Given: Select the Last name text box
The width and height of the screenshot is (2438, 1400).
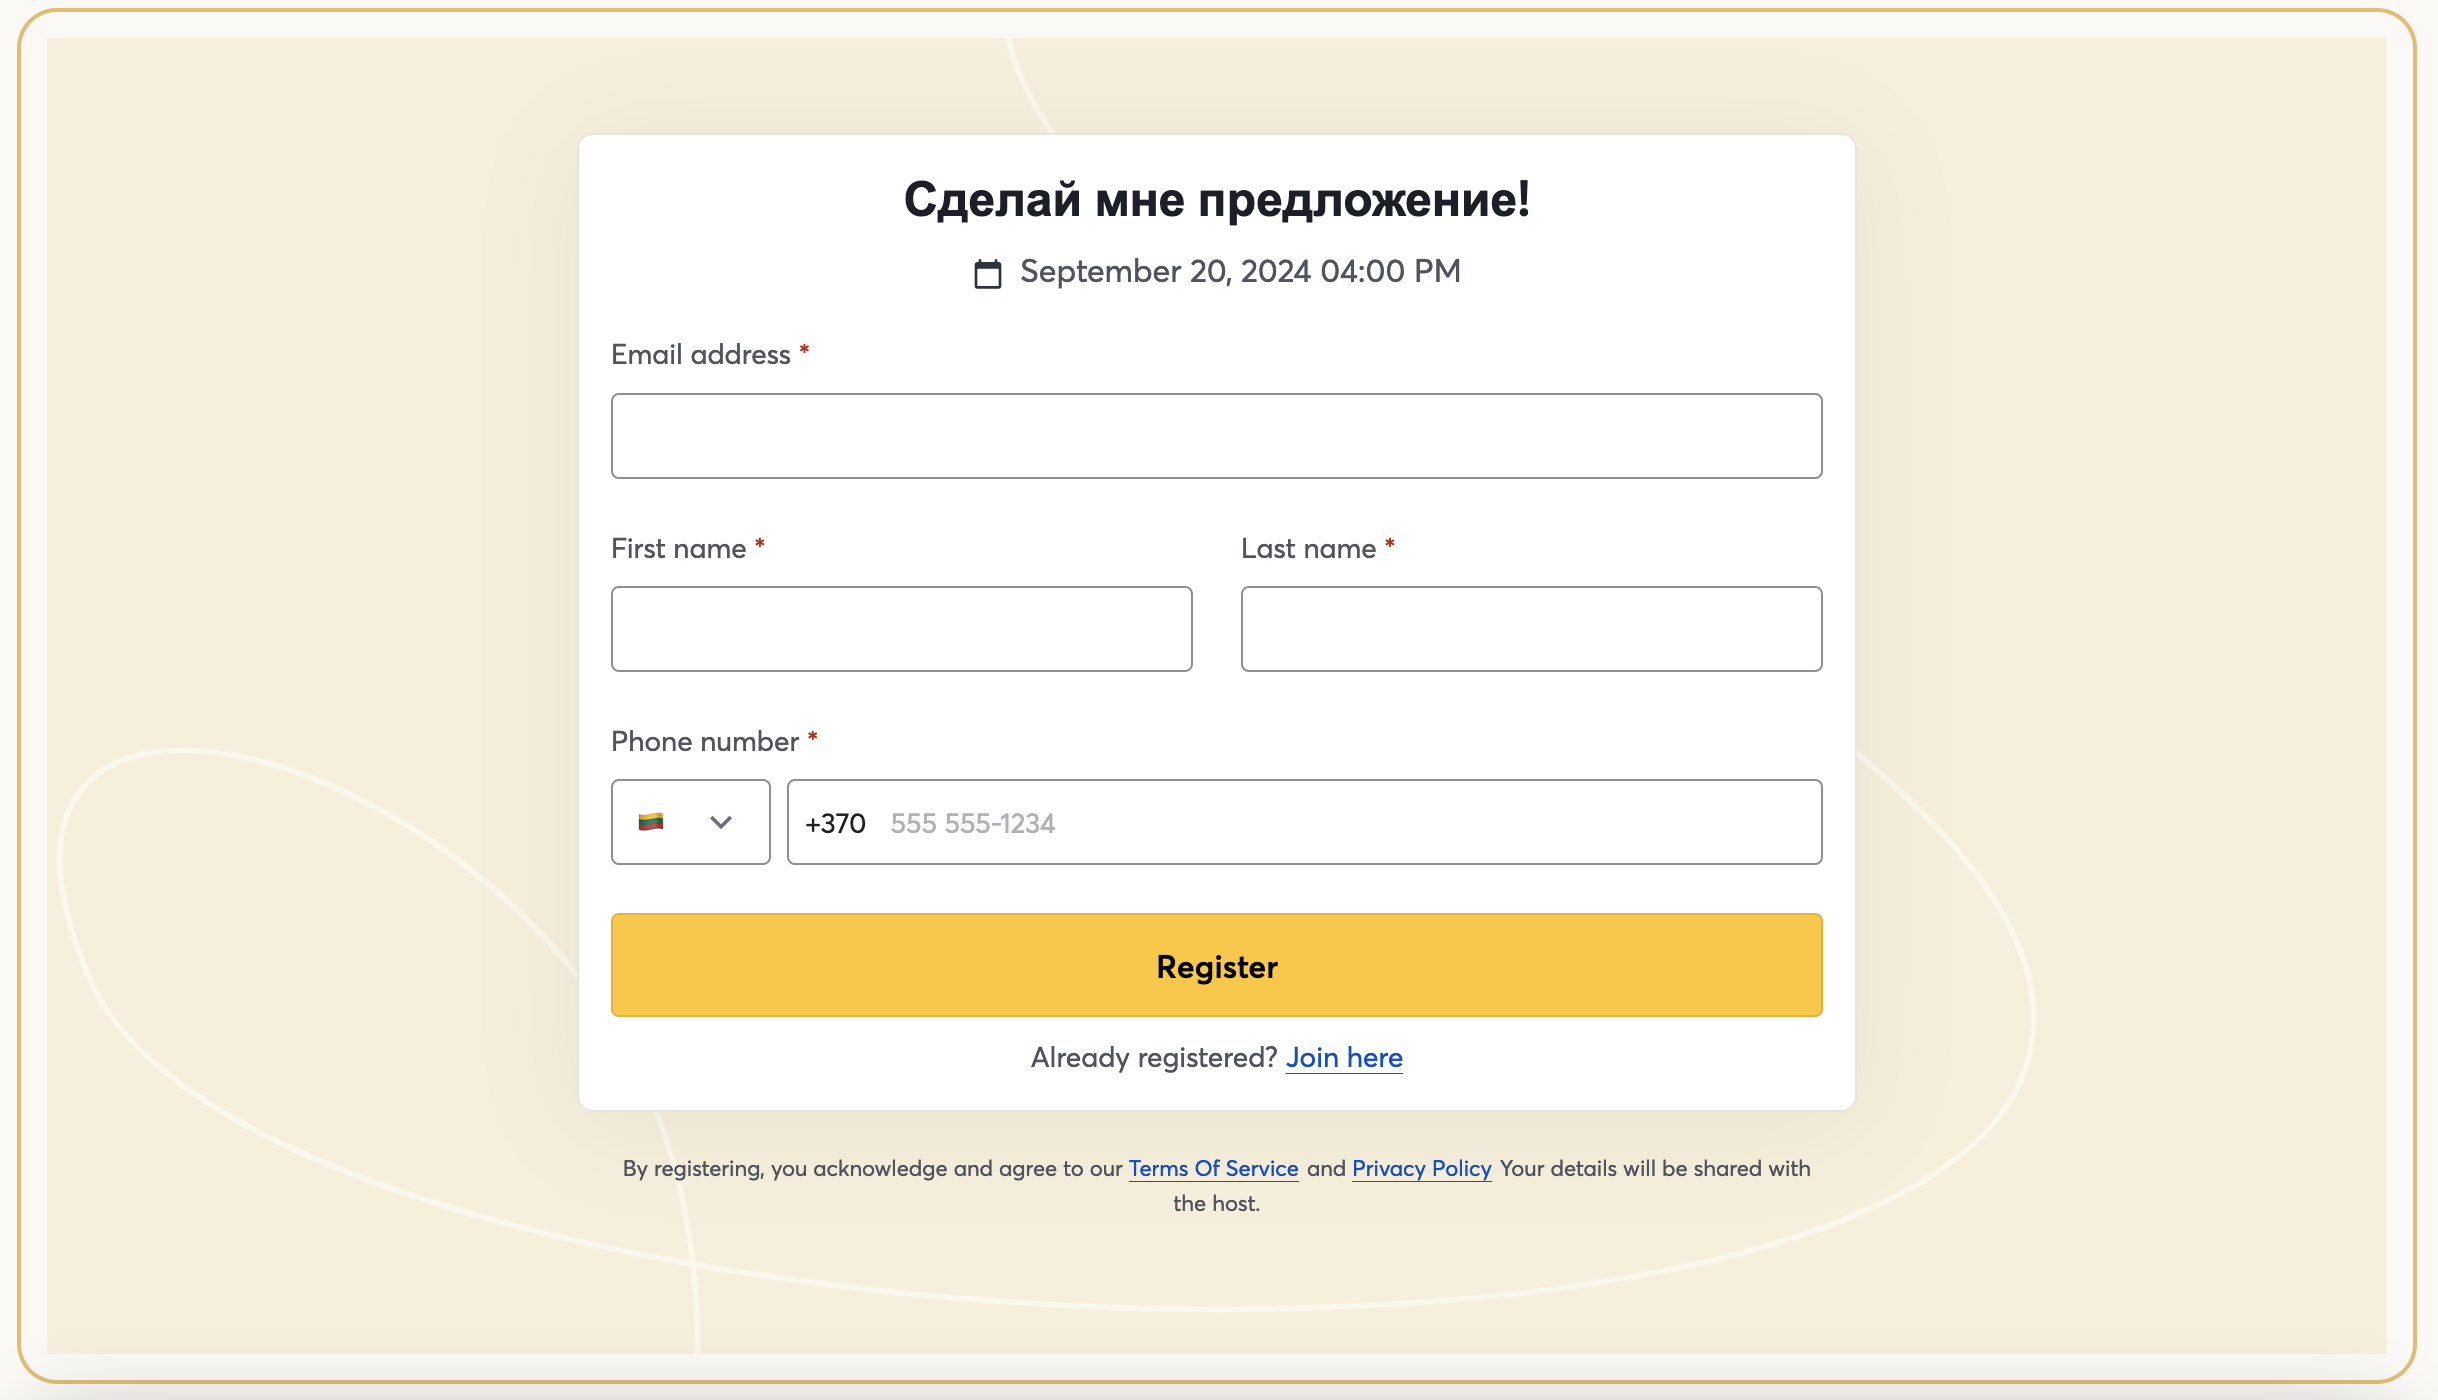Looking at the screenshot, I should 1531,629.
